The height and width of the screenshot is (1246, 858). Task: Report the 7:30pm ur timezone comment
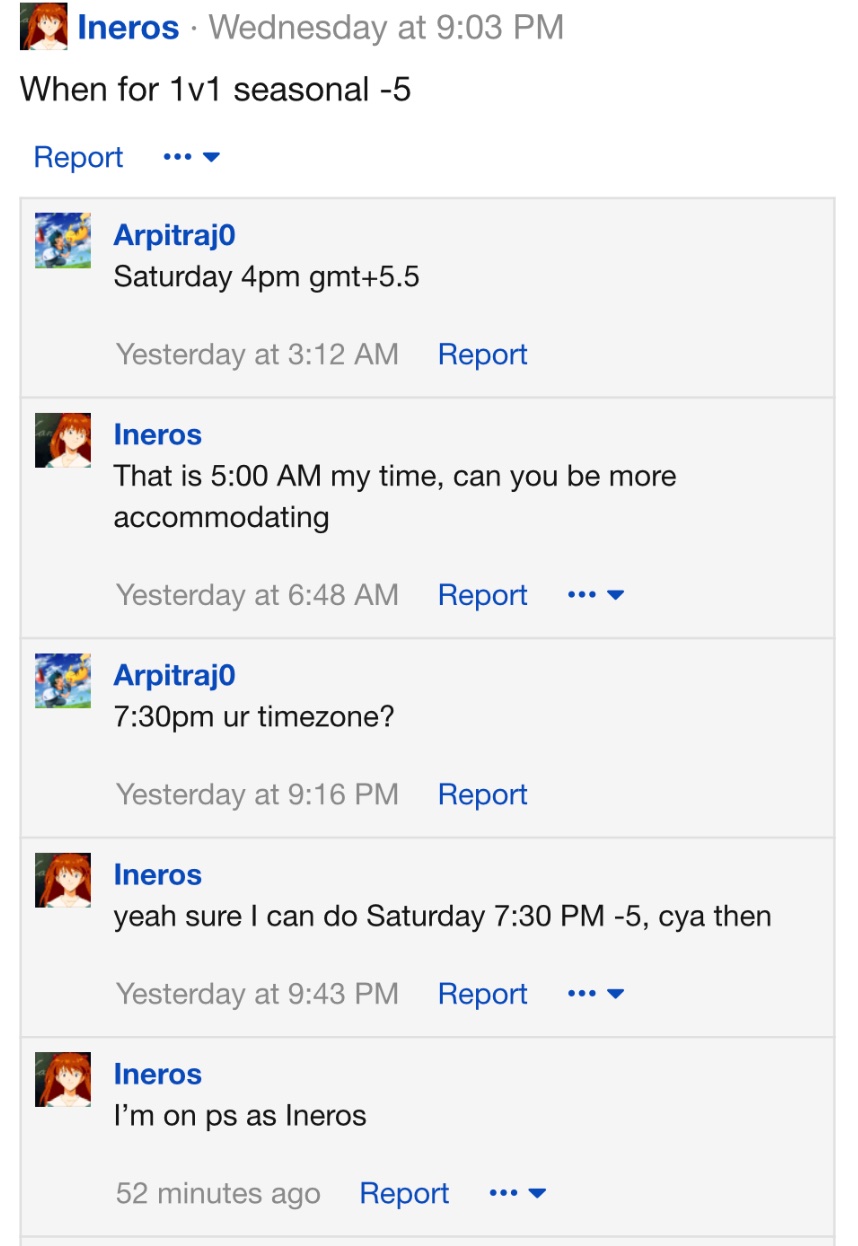(x=482, y=794)
